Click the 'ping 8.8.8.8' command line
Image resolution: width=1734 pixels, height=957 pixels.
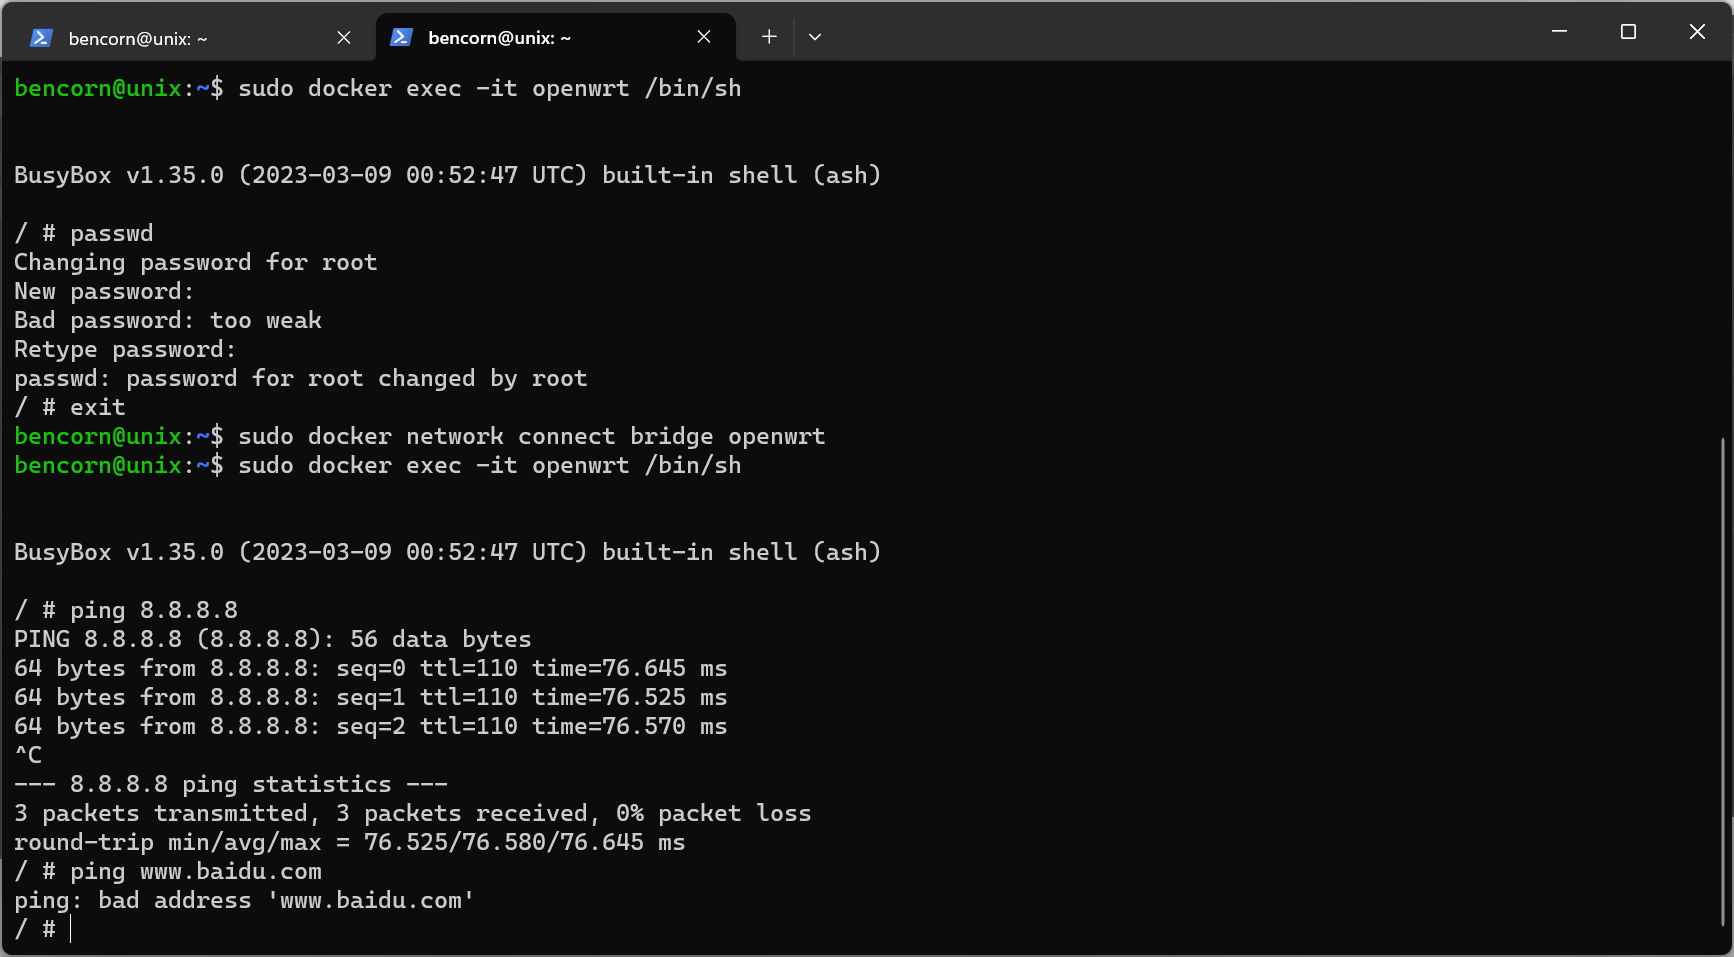155,609
